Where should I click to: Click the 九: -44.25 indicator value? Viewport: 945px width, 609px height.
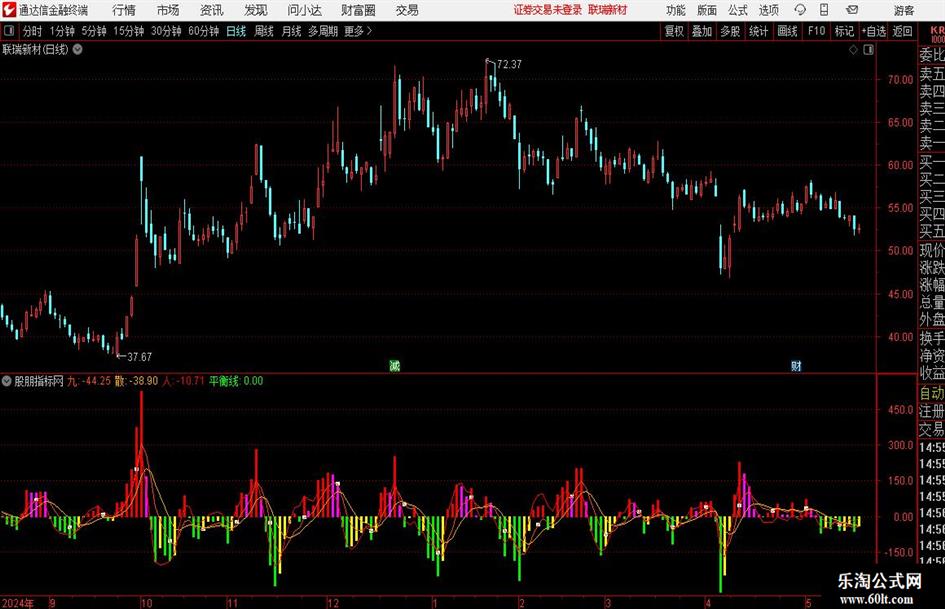point(89,381)
